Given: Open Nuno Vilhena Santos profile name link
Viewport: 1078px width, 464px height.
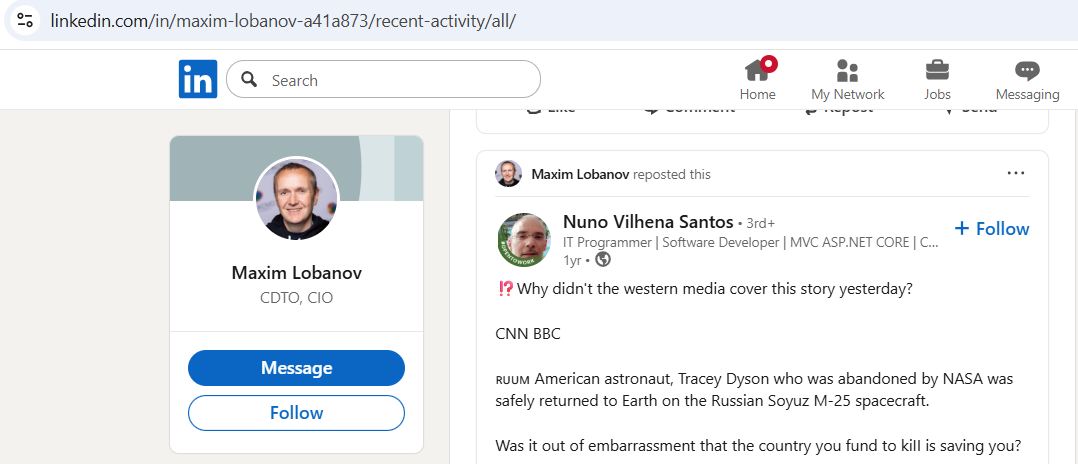Looking at the screenshot, I should (x=648, y=221).
